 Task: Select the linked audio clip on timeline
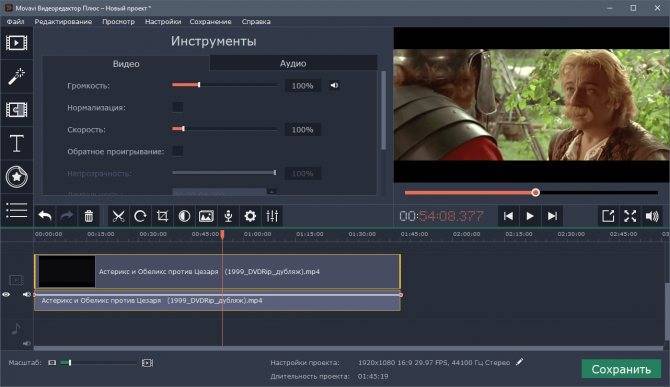217,302
